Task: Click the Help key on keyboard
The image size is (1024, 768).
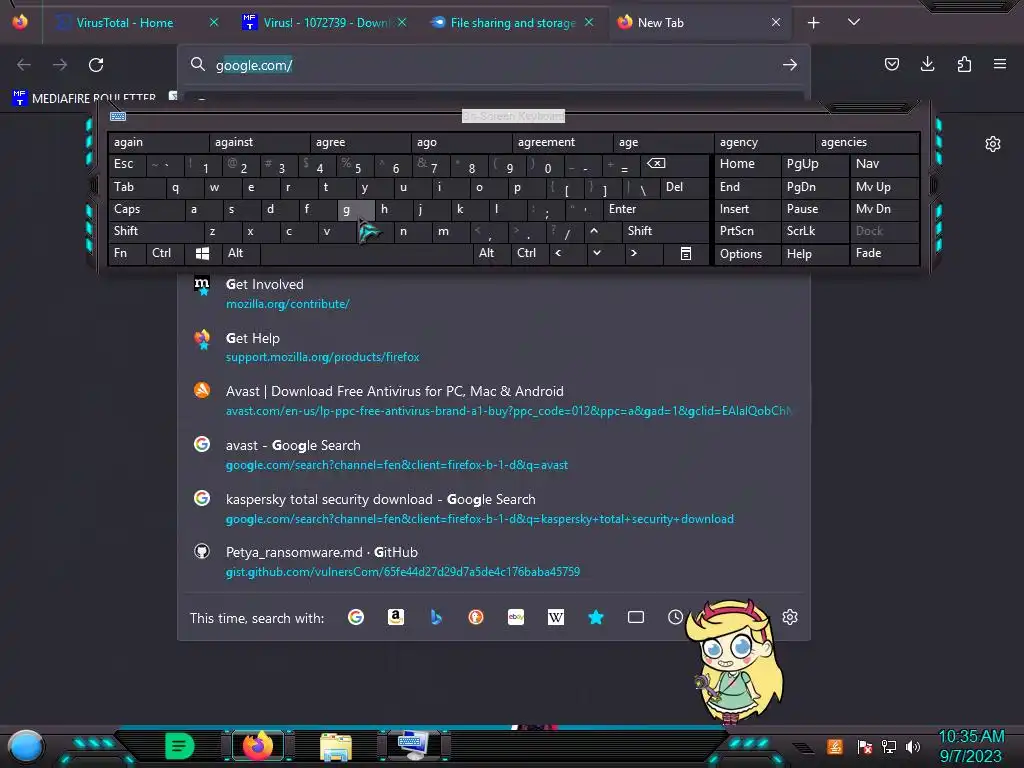Action: (x=814, y=253)
